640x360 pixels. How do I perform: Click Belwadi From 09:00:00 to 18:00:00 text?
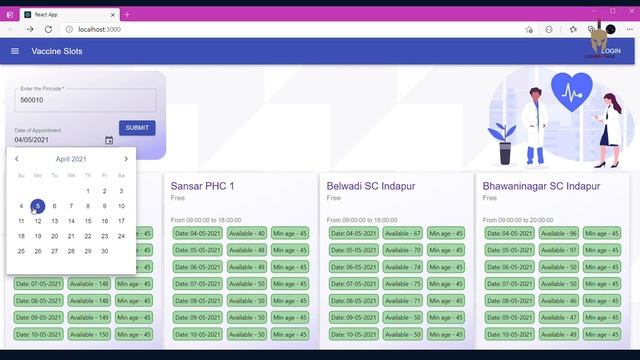tap(362, 220)
